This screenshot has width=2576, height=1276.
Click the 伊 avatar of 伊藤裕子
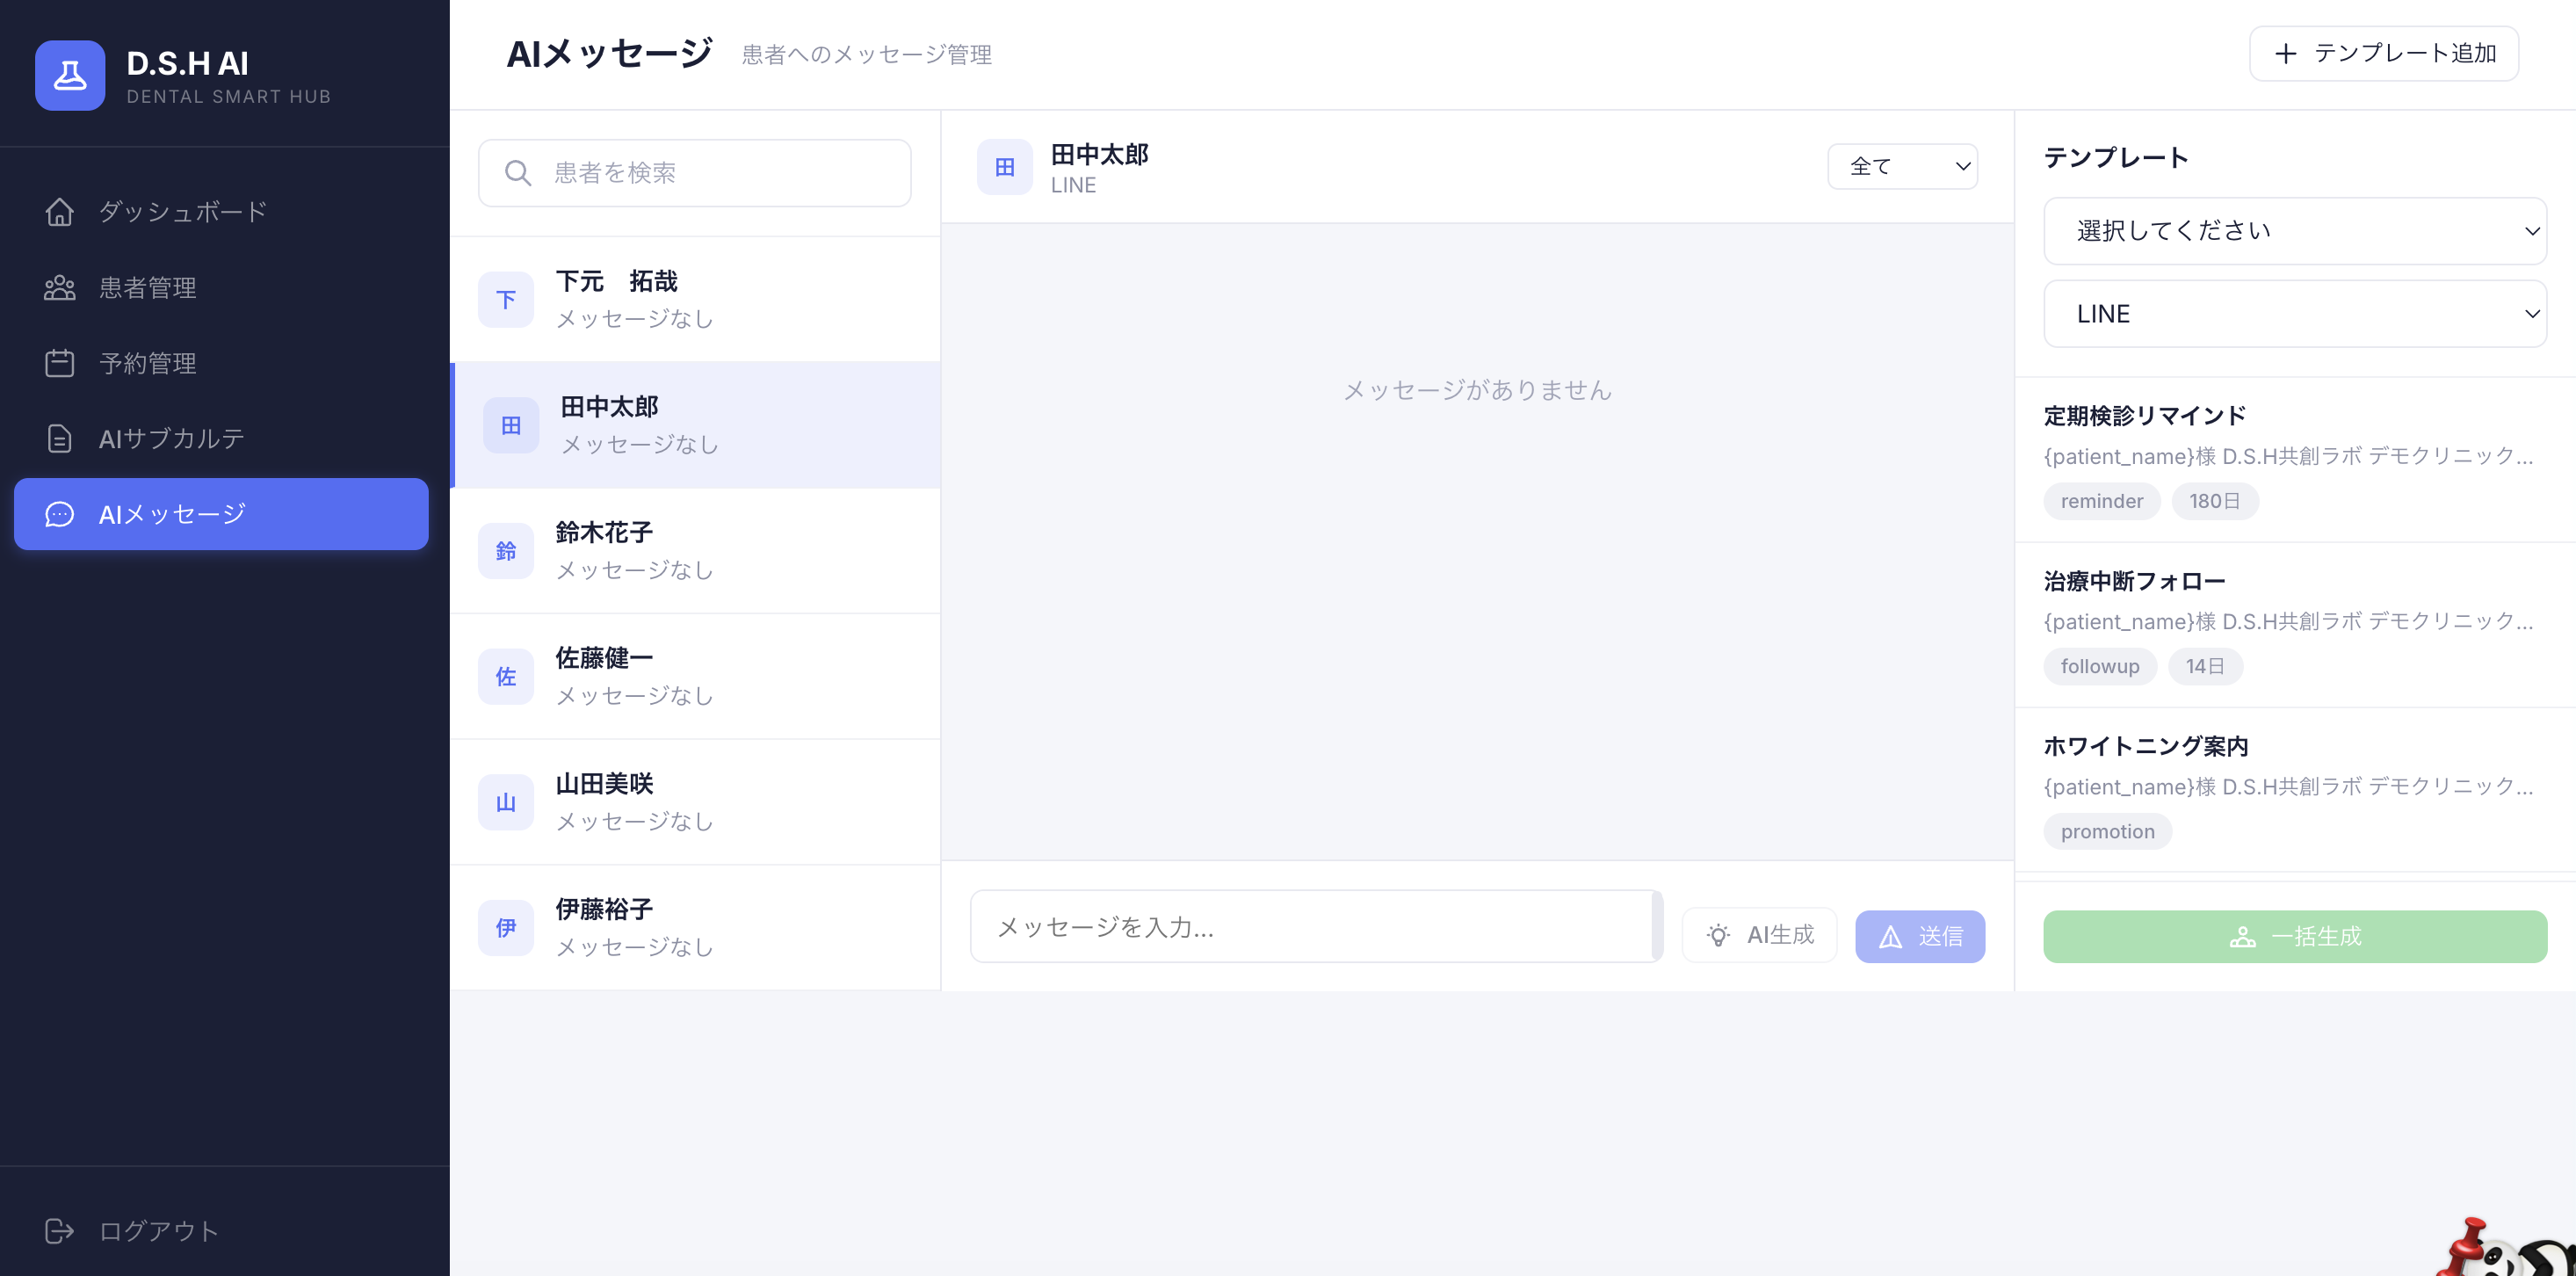(506, 928)
